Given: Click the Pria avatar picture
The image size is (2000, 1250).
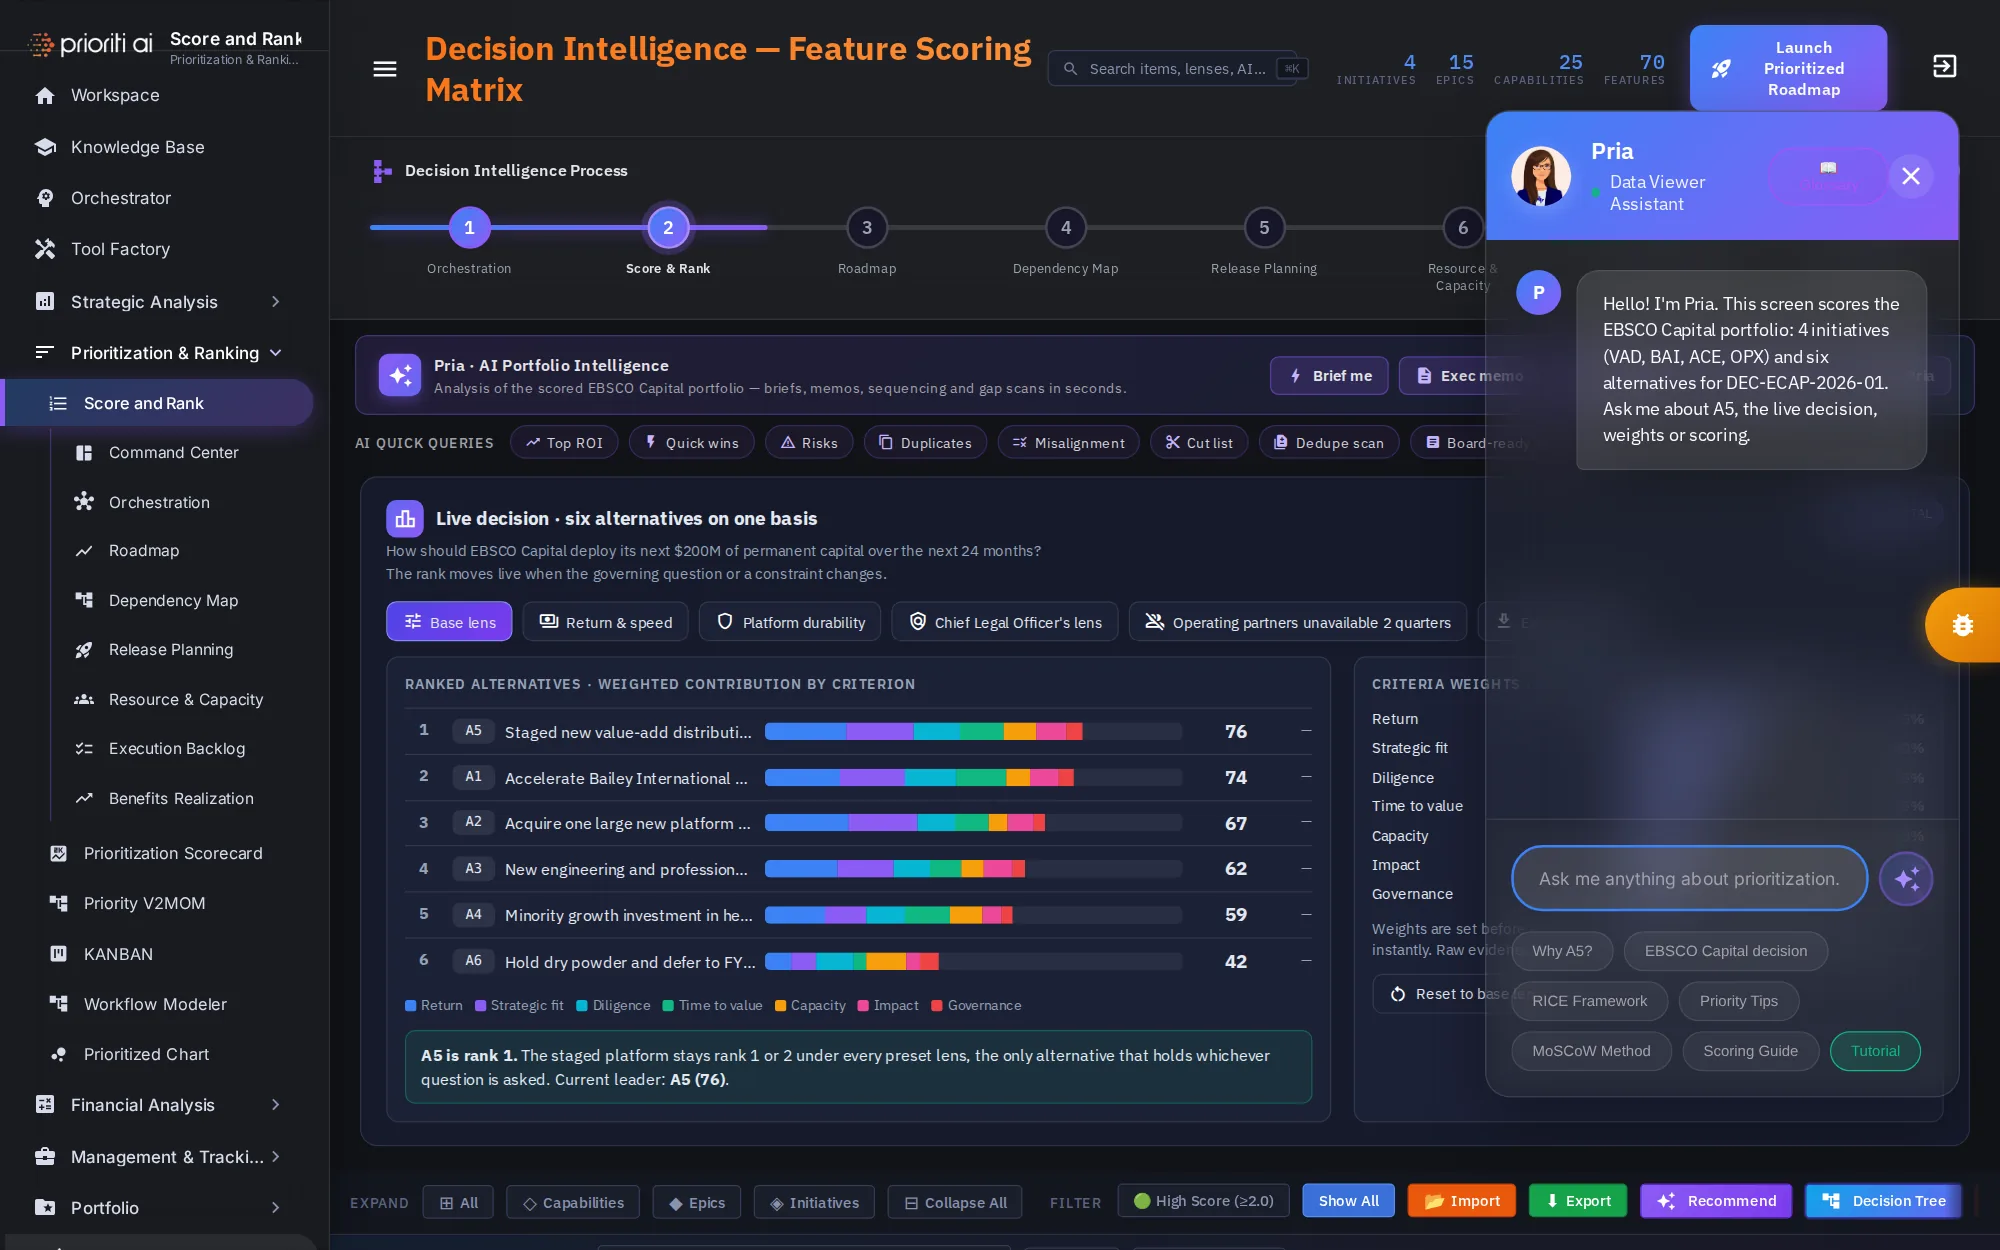Looking at the screenshot, I should coord(1541,176).
